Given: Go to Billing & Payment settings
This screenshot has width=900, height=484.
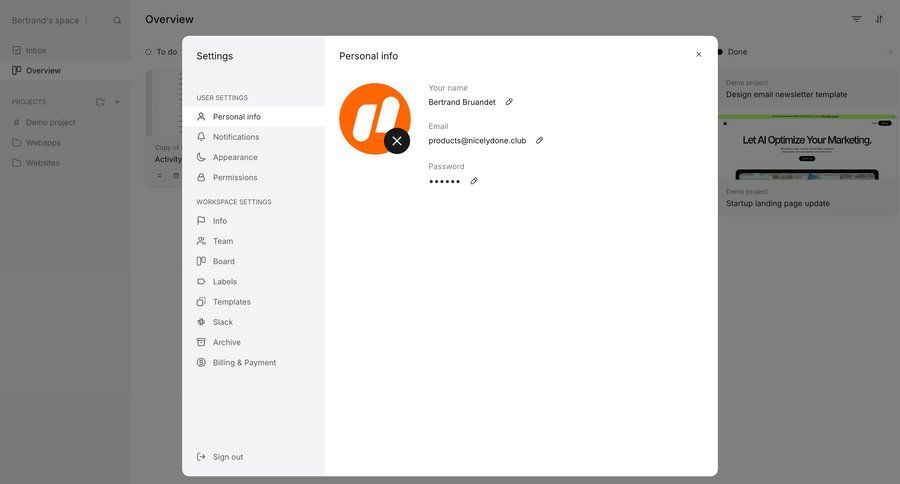Looking at the screenshot, I should [244, 363].
